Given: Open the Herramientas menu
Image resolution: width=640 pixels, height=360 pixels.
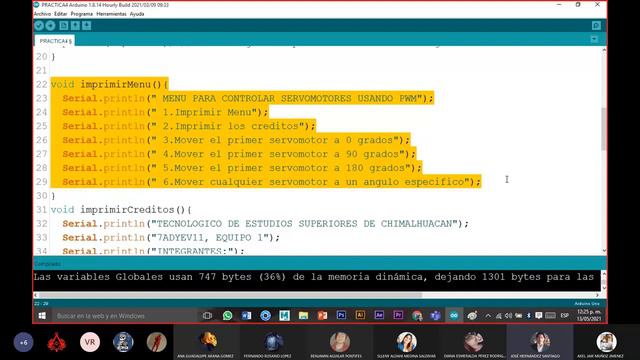Looking at the screenshot, I should (111, 14).
